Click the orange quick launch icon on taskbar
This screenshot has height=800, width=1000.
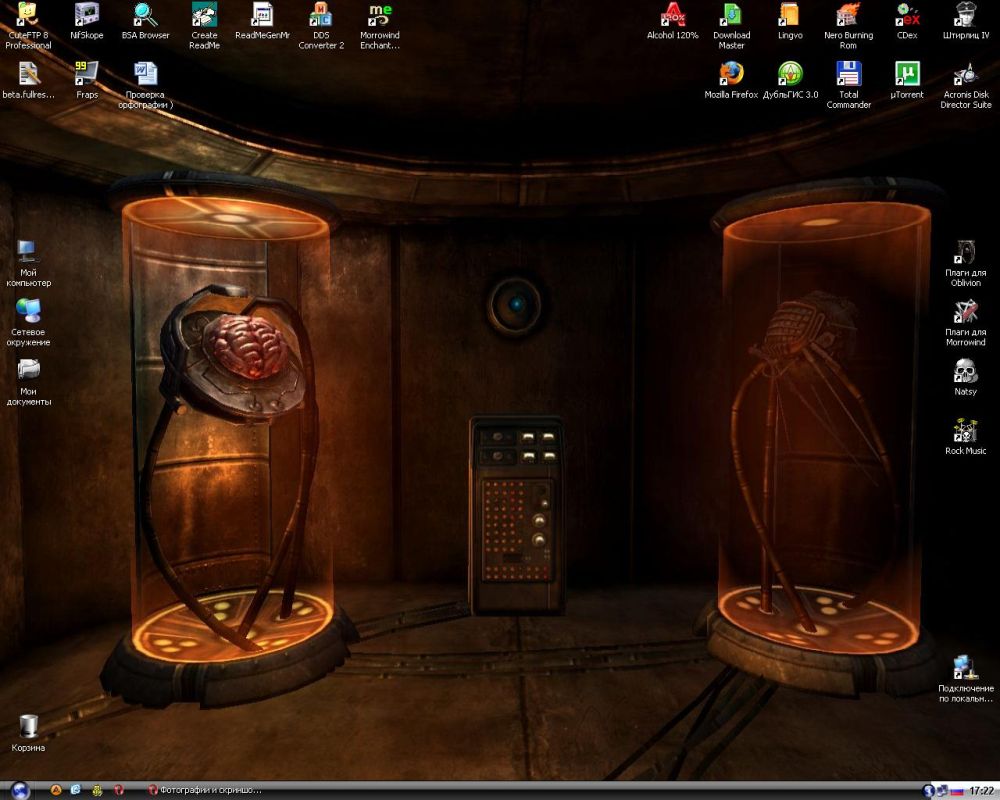pyautogui.click(x=56, y=790)
